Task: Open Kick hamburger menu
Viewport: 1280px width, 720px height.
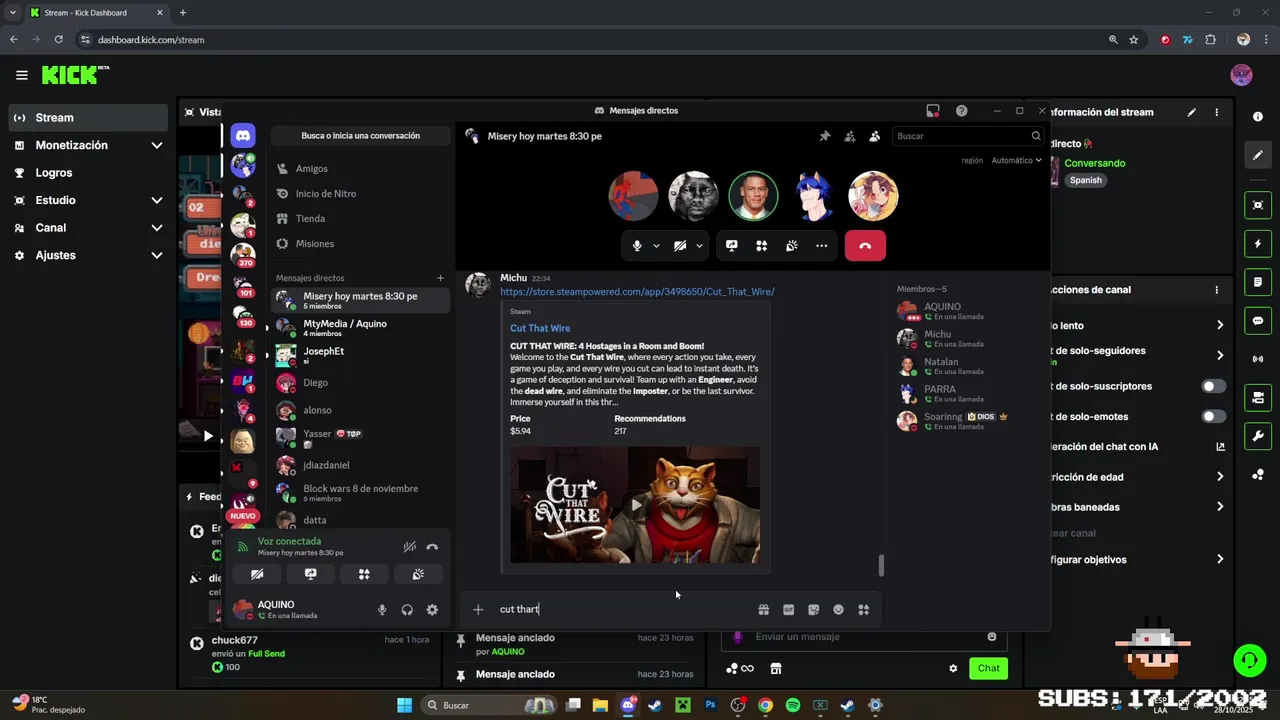Action: point(22,75)
